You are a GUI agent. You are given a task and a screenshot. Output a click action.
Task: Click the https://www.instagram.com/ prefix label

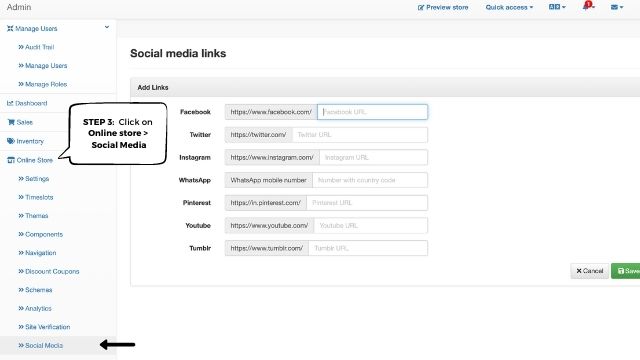coord(272,157)
